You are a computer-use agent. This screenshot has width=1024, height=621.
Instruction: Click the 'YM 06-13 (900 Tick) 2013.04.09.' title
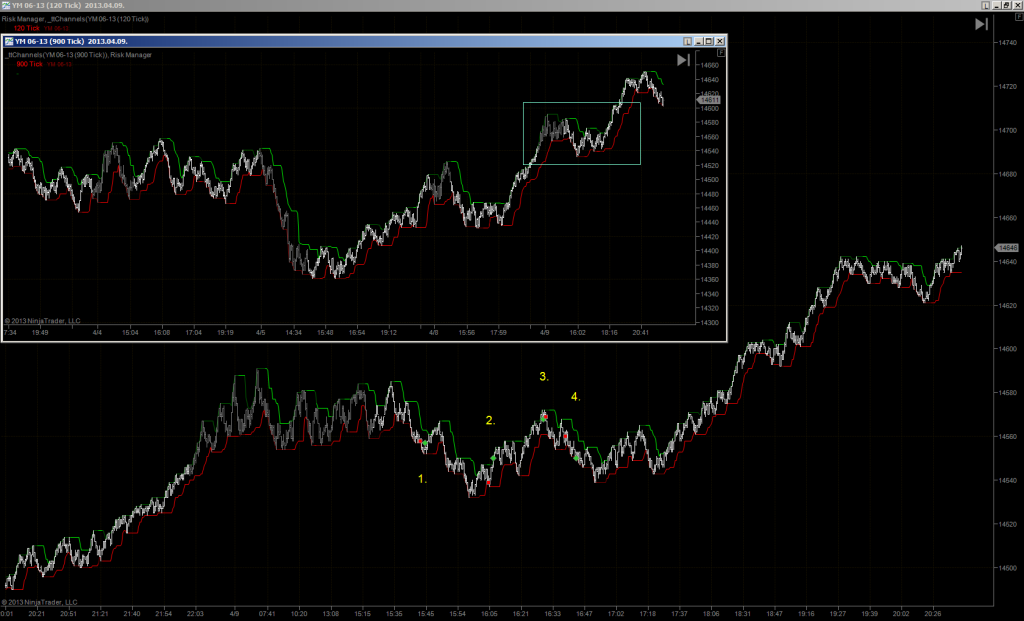point(71,41)
